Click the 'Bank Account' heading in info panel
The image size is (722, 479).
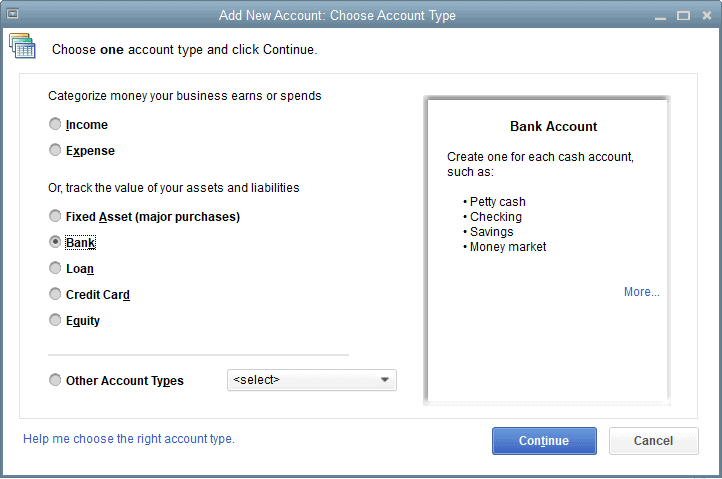[x=553, y=127]
